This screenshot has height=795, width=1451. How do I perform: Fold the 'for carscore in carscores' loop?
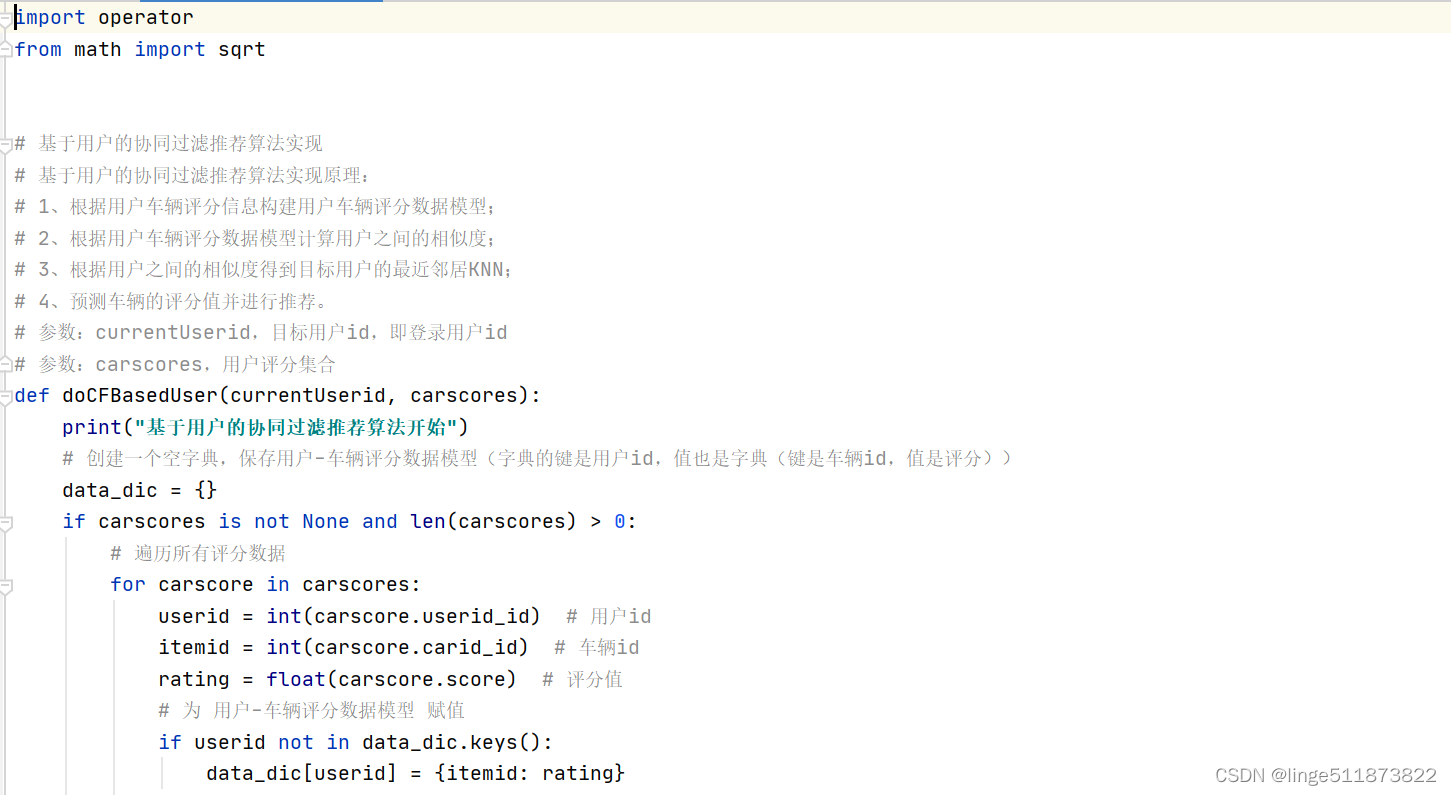coord(6,585)
